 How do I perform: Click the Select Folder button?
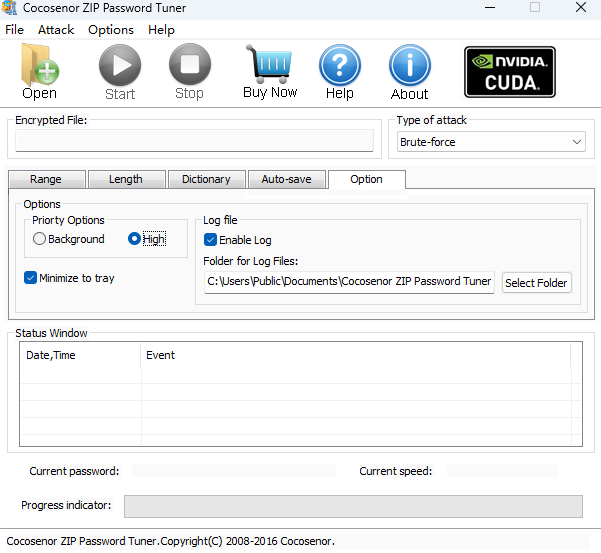536,283
